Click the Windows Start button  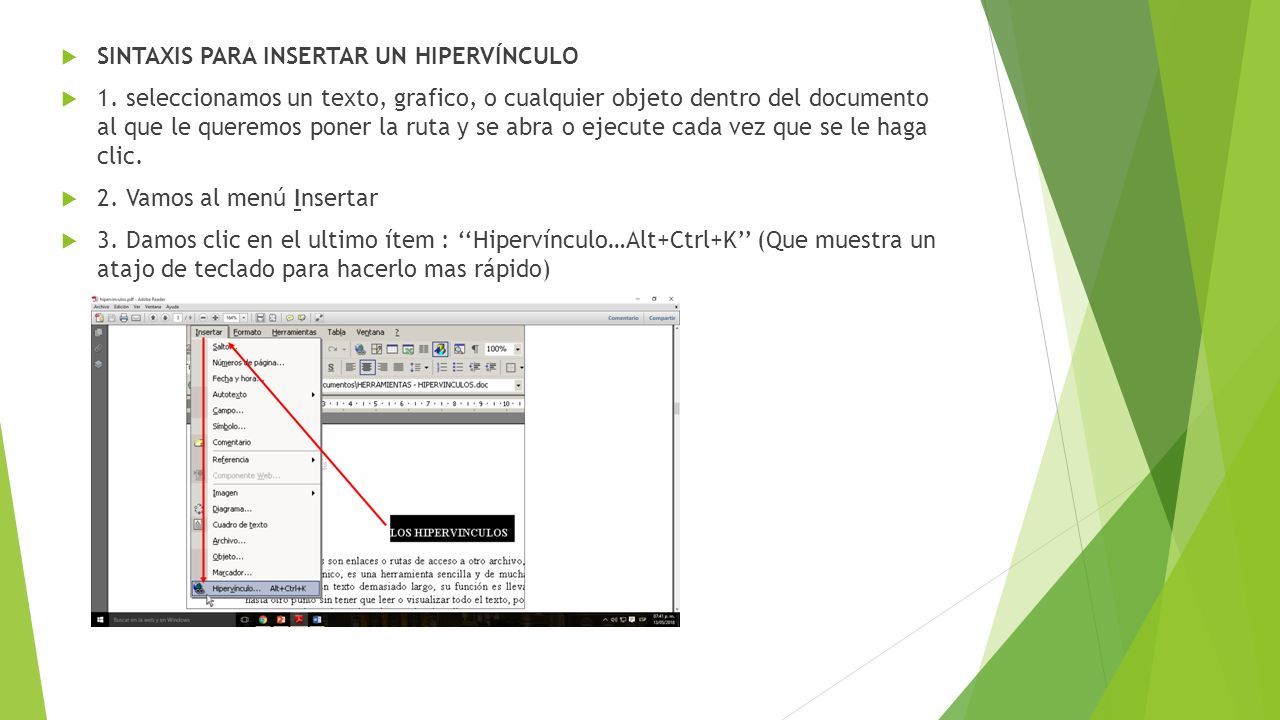tap(100, 620)
